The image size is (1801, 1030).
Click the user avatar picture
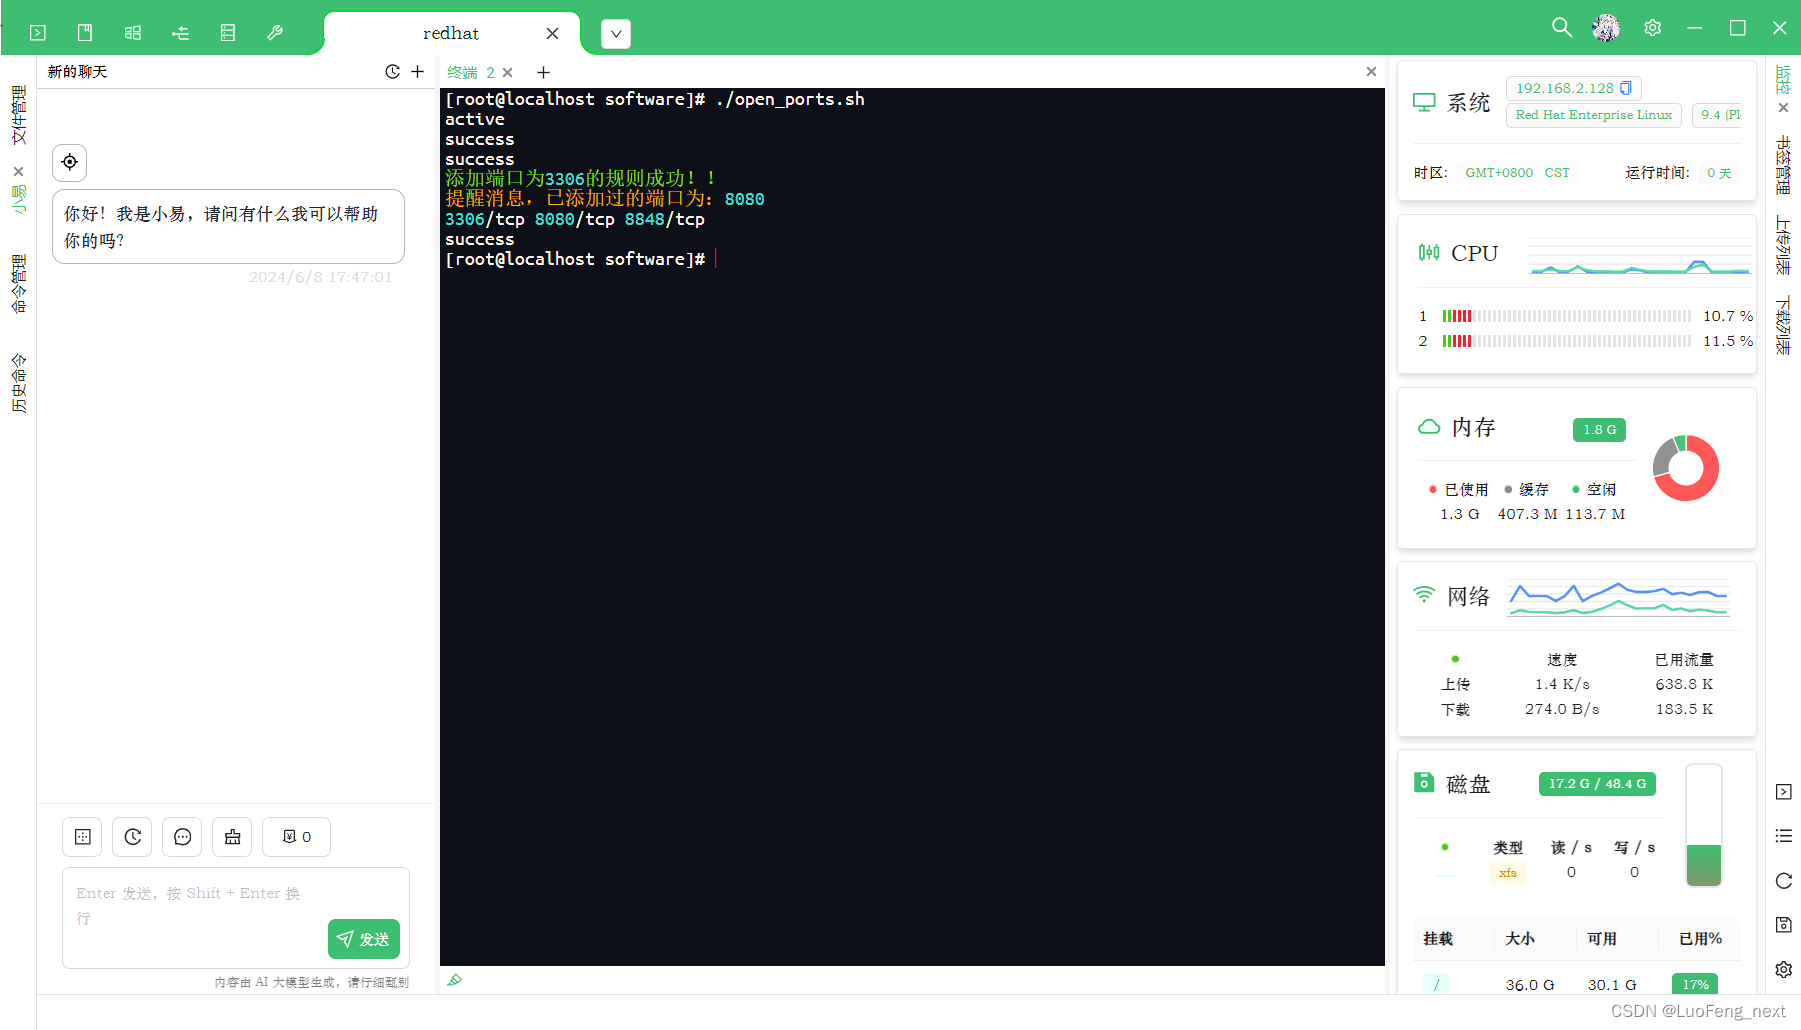pos(1606,28)
